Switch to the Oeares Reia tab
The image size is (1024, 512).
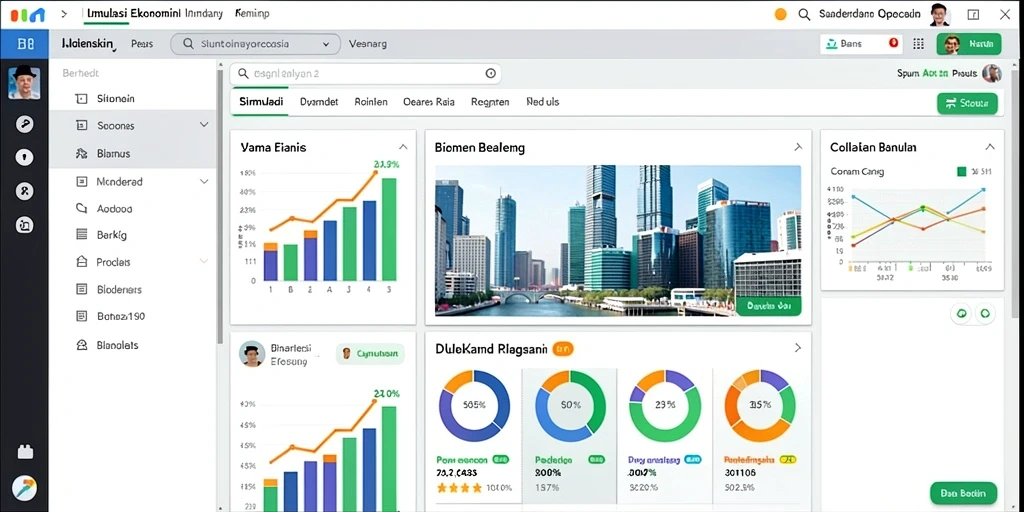coord(428,102)
